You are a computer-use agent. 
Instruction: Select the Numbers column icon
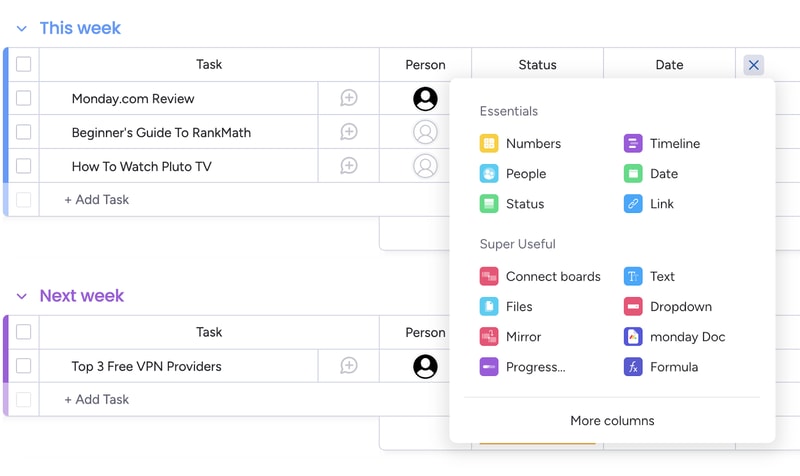(x=489, y=143)
